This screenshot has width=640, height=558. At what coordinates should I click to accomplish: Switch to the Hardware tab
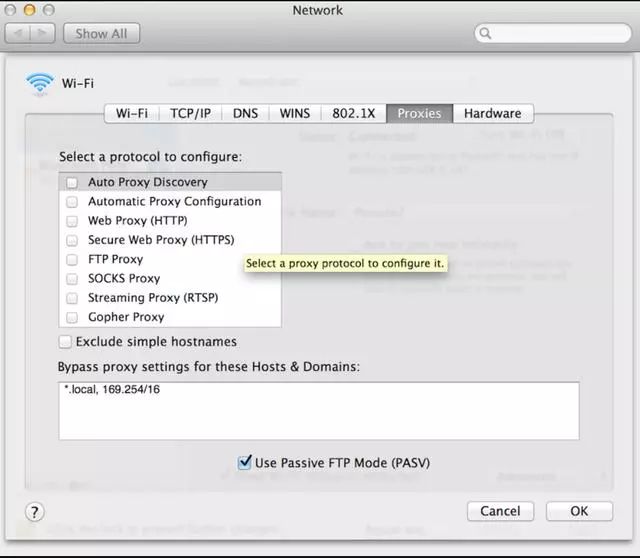493,113
